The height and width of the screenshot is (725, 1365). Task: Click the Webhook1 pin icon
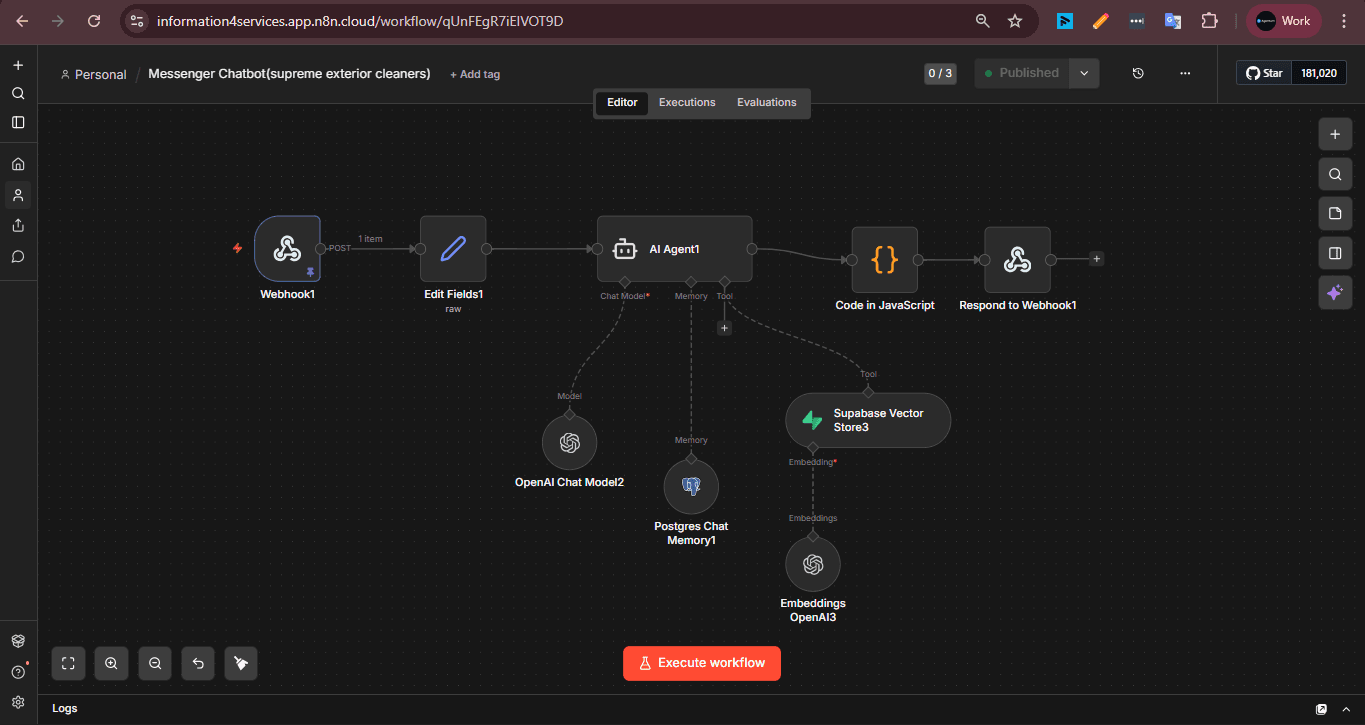(310, 271)
